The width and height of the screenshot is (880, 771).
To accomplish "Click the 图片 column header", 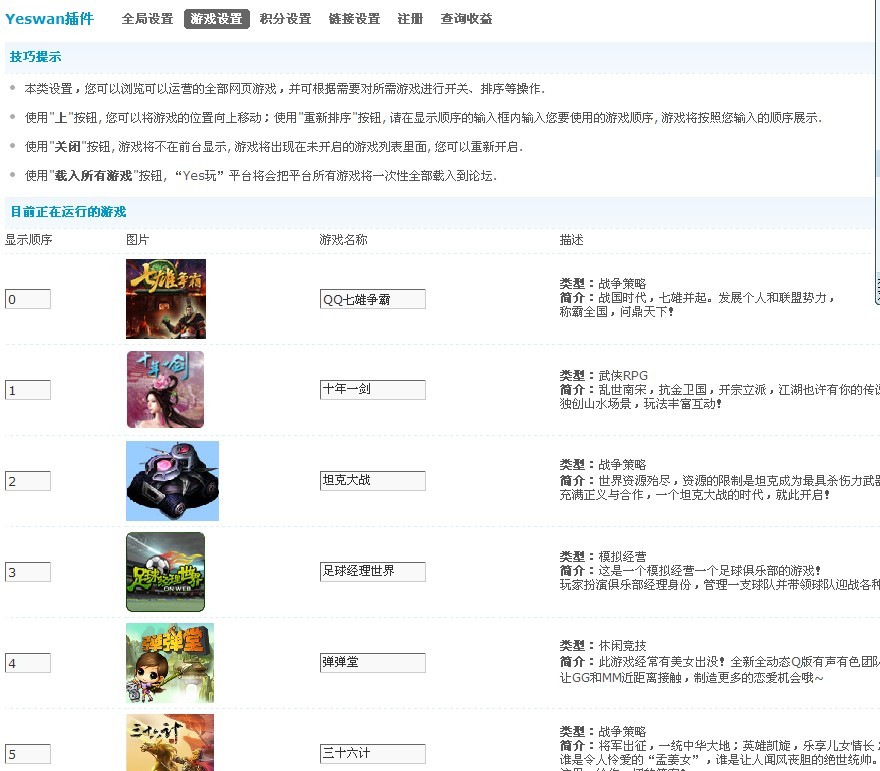I will point(138,240).
